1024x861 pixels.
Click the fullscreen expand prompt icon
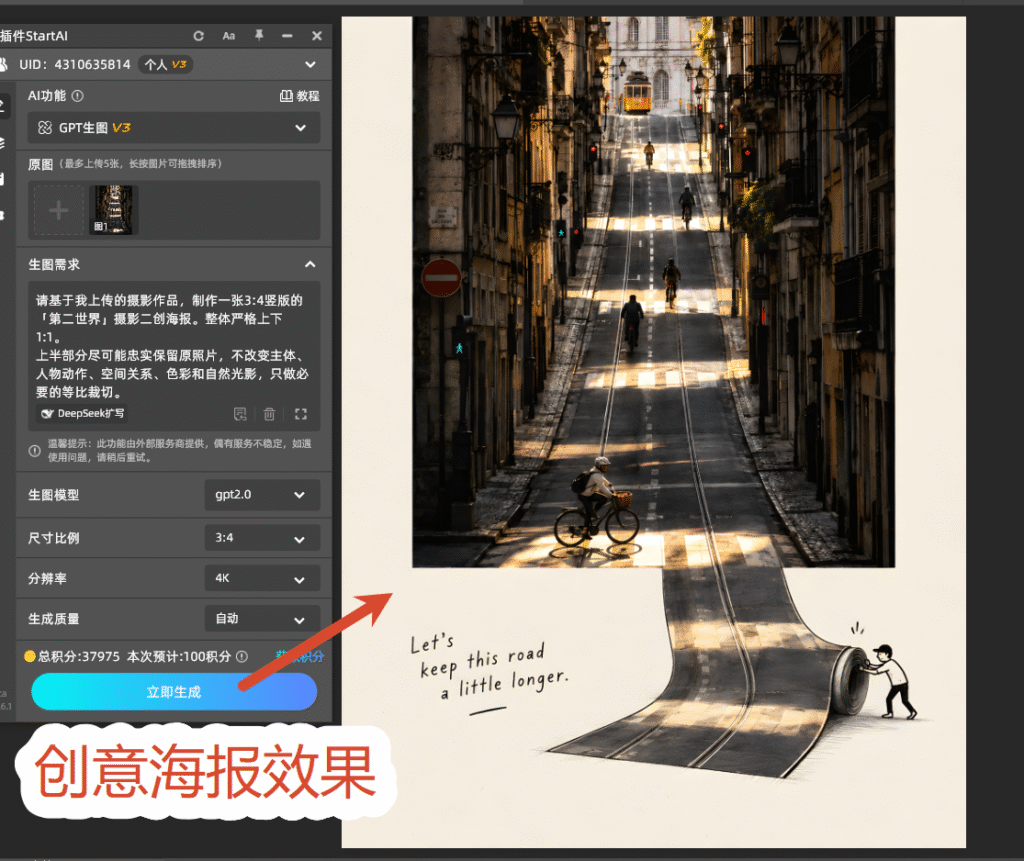click(300, 414)
